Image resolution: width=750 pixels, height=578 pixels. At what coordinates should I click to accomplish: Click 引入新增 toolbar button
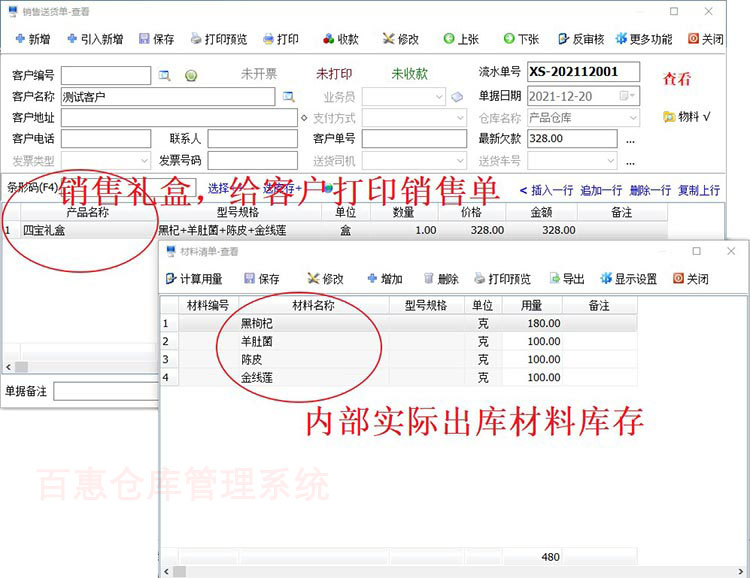(95, 39)
